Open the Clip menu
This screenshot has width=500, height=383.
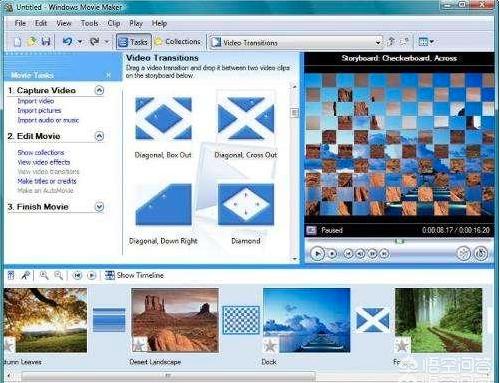(x=114, y=23)
